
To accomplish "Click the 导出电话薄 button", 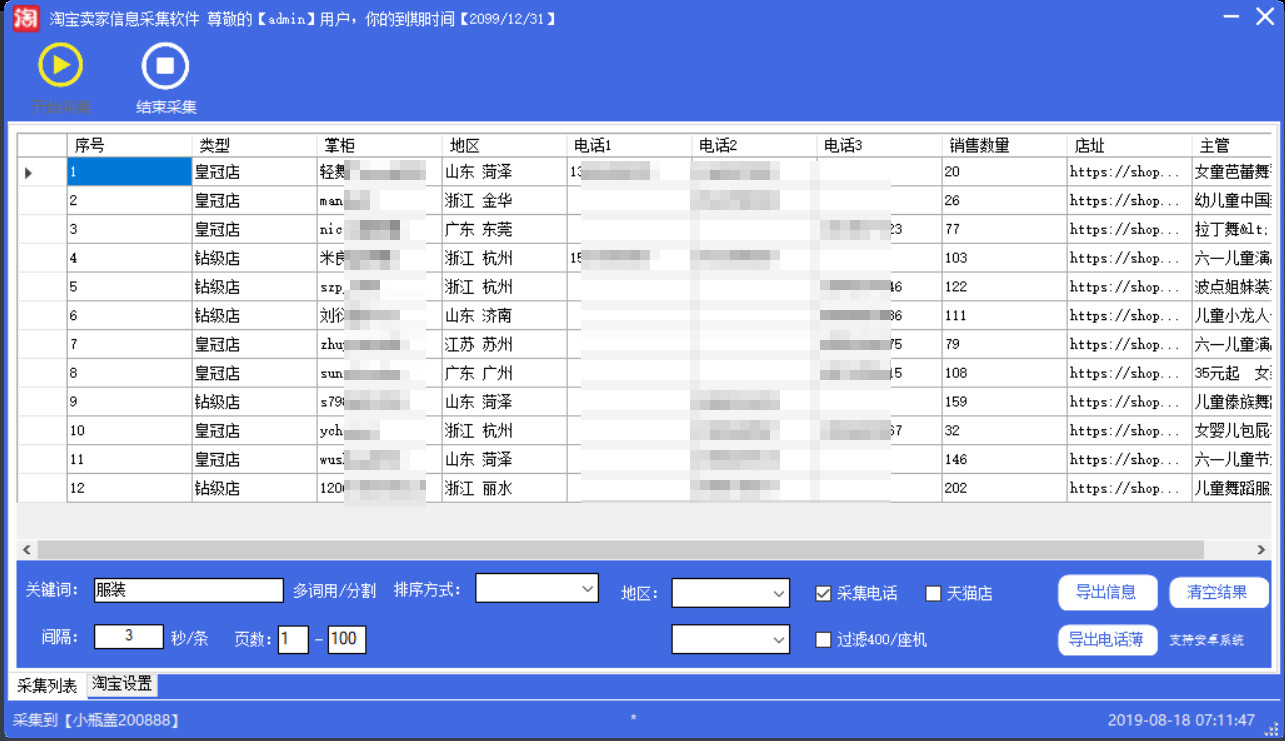I will [1107, 640].
